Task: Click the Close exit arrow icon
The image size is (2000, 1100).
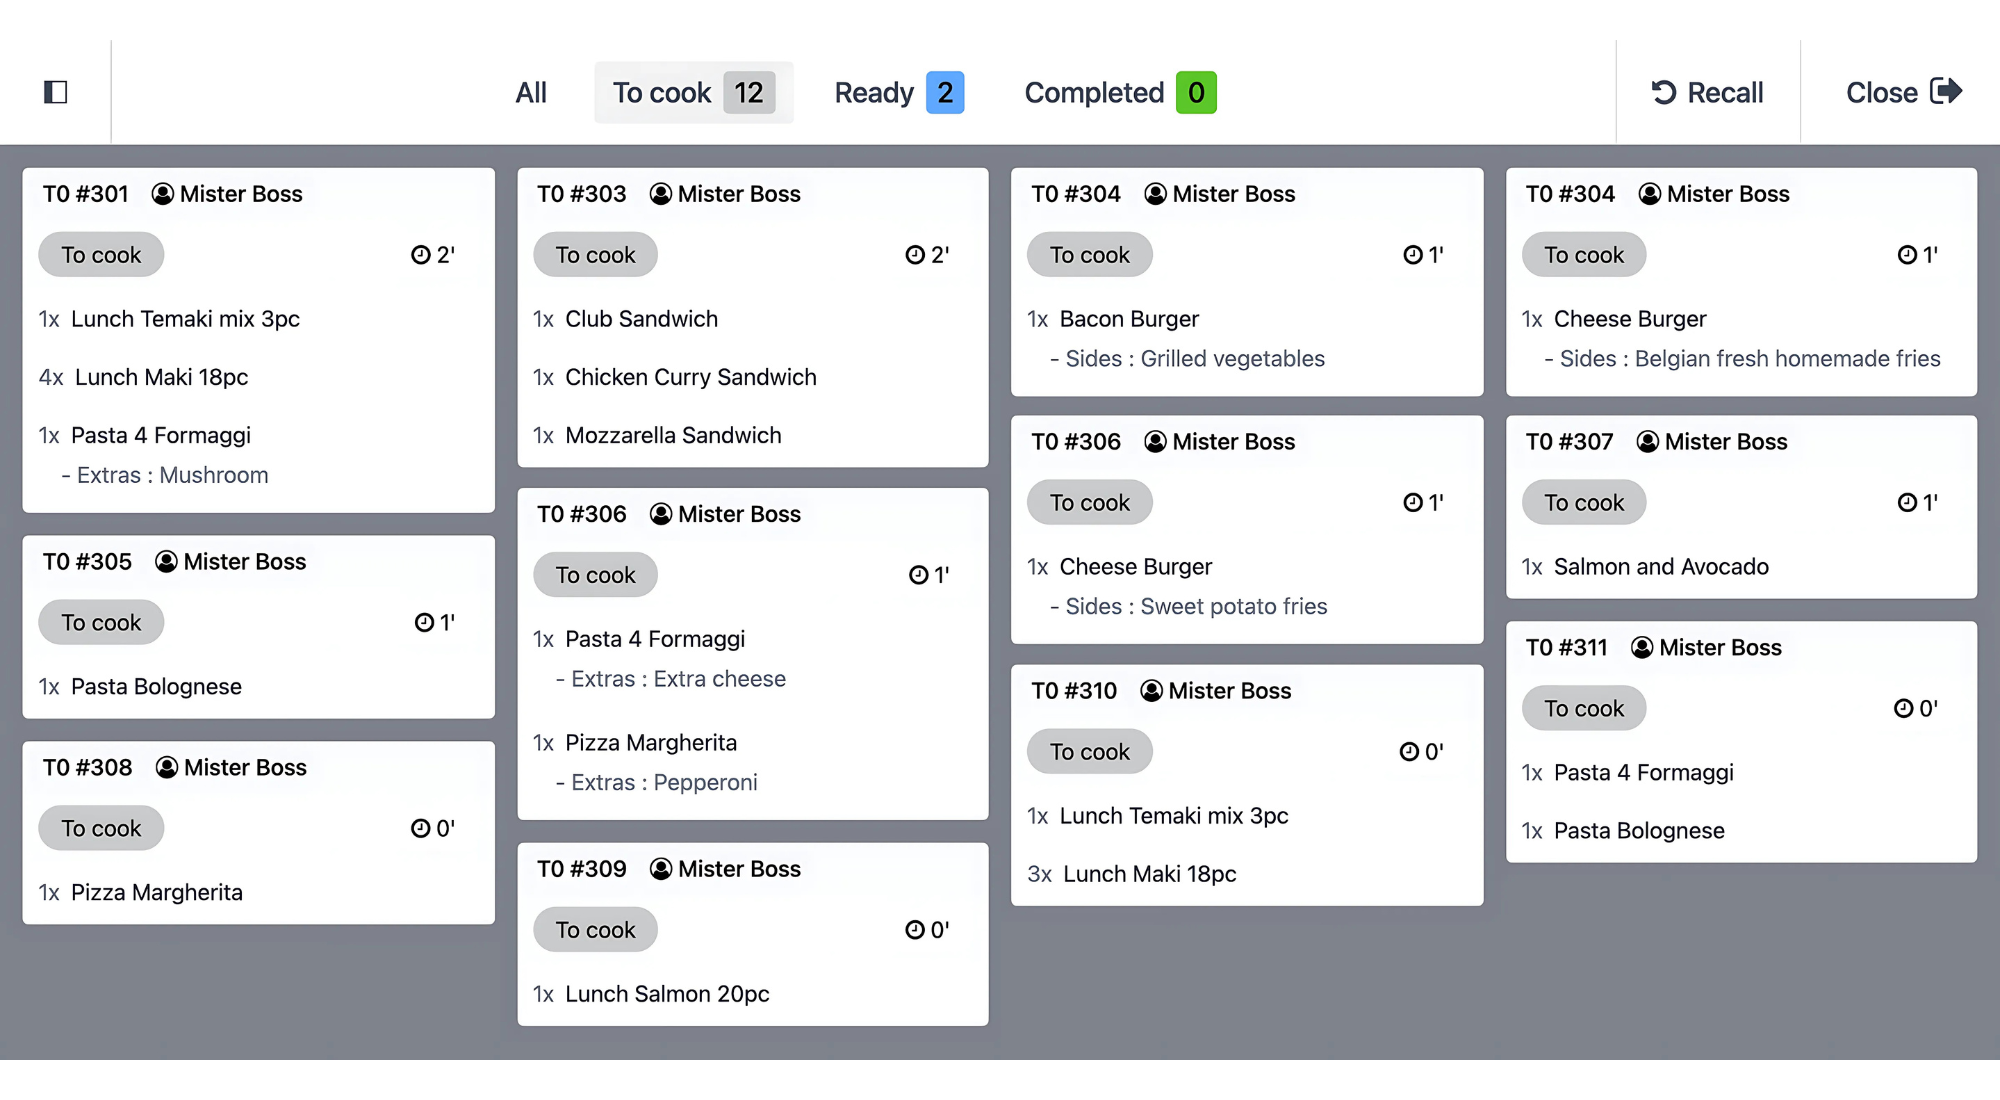Action: pos(1945,92)
